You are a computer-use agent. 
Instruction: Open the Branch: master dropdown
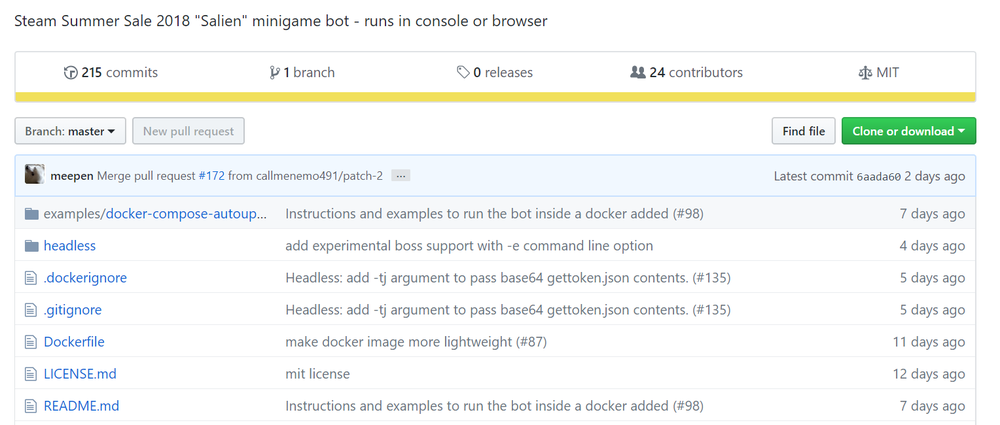tap(70, 131)
